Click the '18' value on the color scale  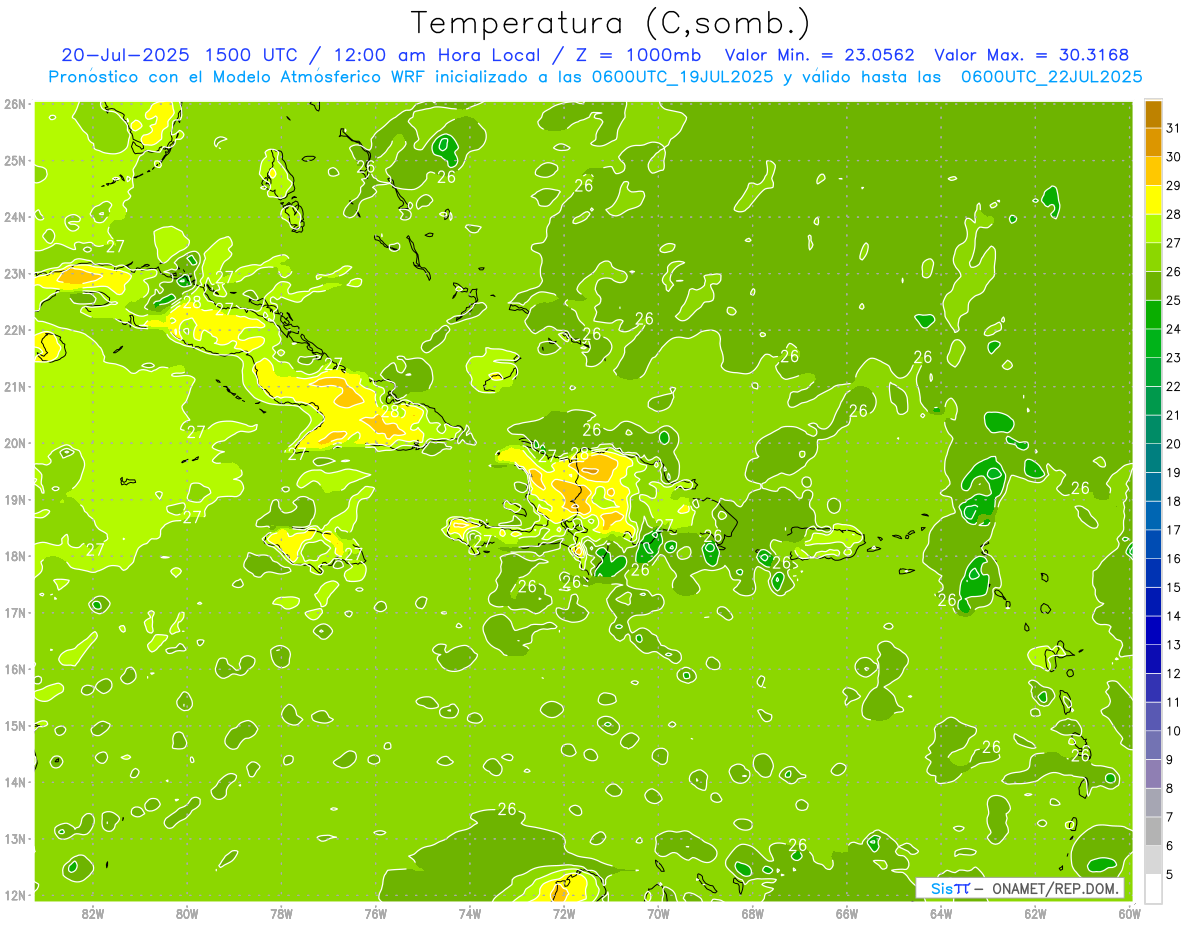[x=1173, y=501]
